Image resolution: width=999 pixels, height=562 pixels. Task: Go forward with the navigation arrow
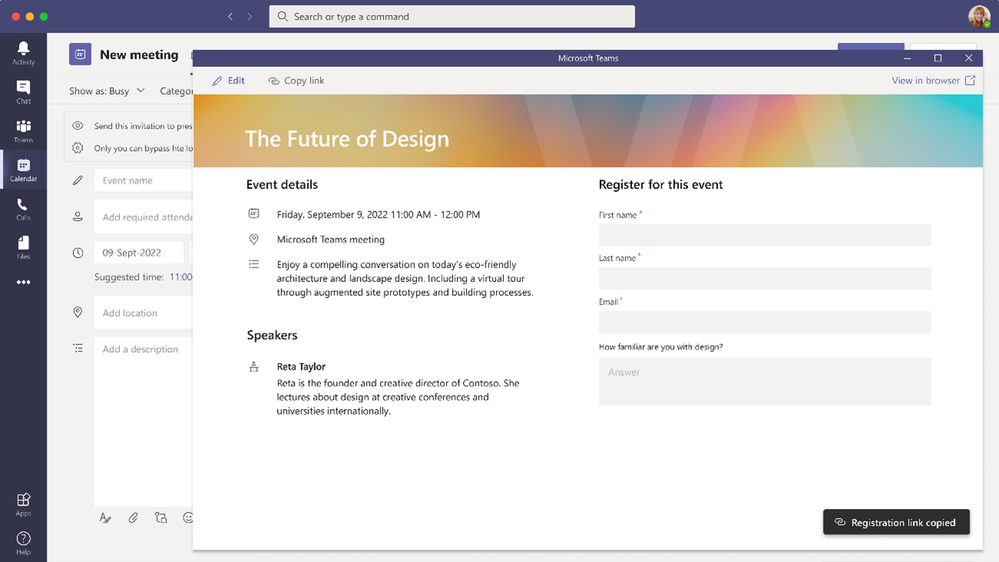click(x=250, y=17)
